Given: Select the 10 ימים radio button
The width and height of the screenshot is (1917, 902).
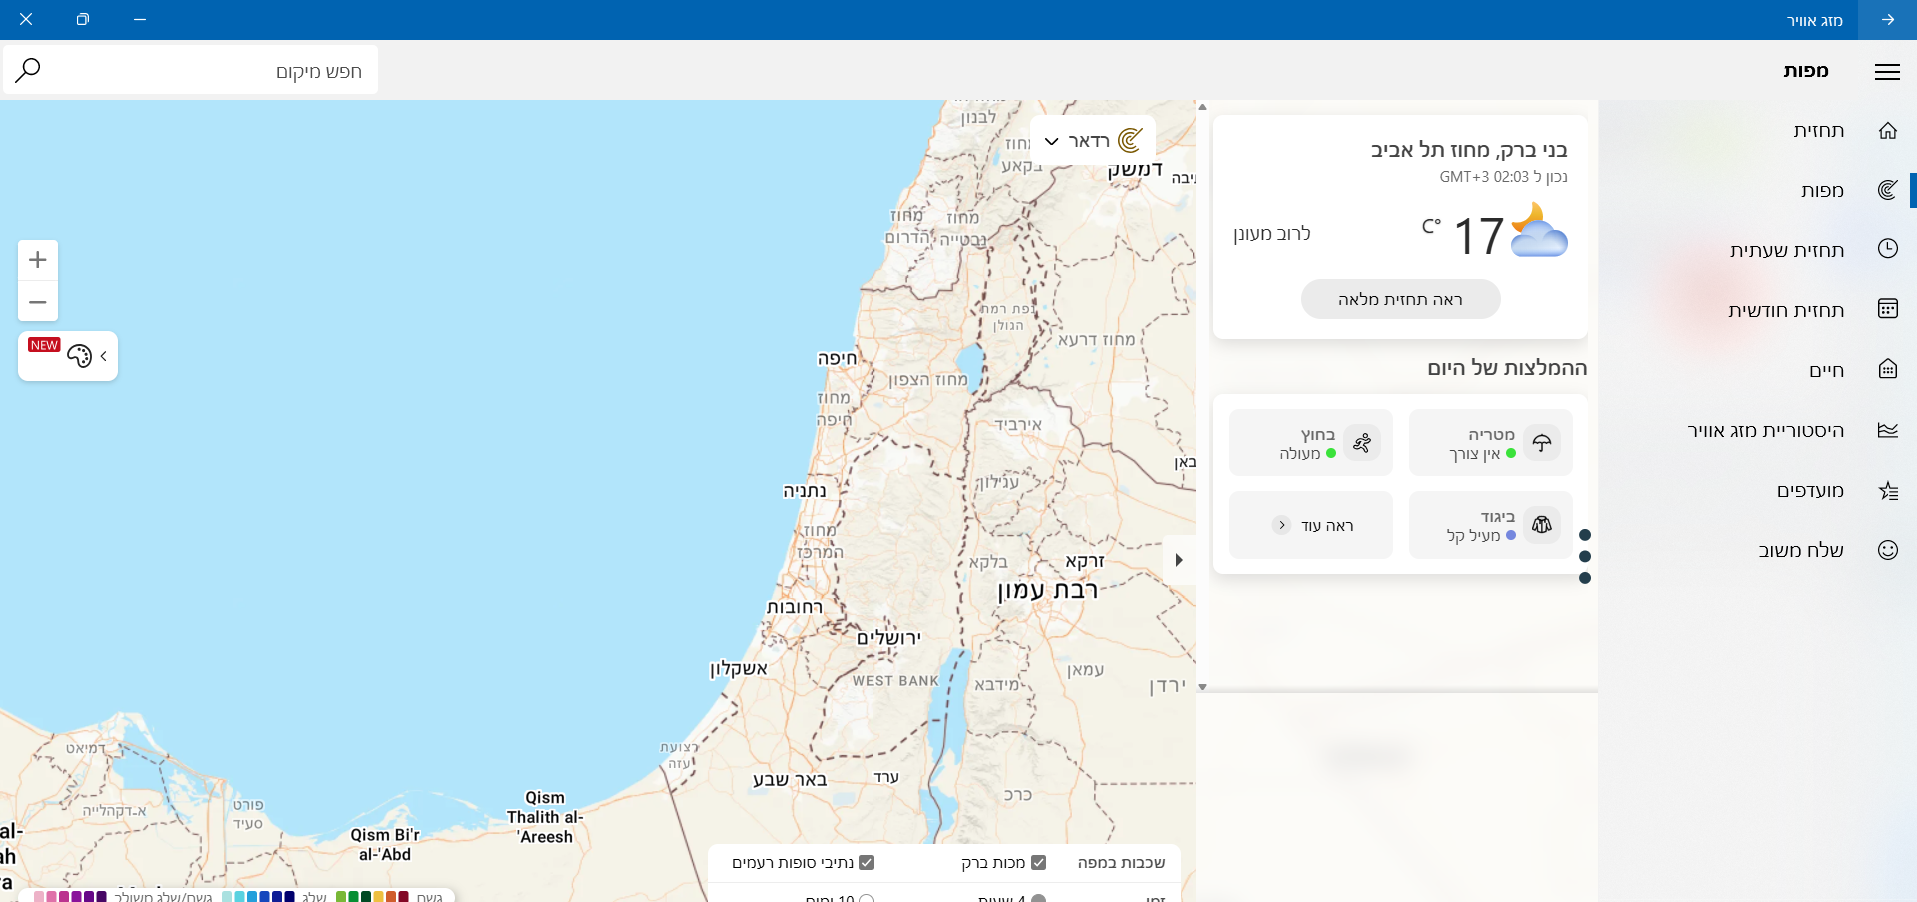Looking at the screenshot, I should click(866, 898).
